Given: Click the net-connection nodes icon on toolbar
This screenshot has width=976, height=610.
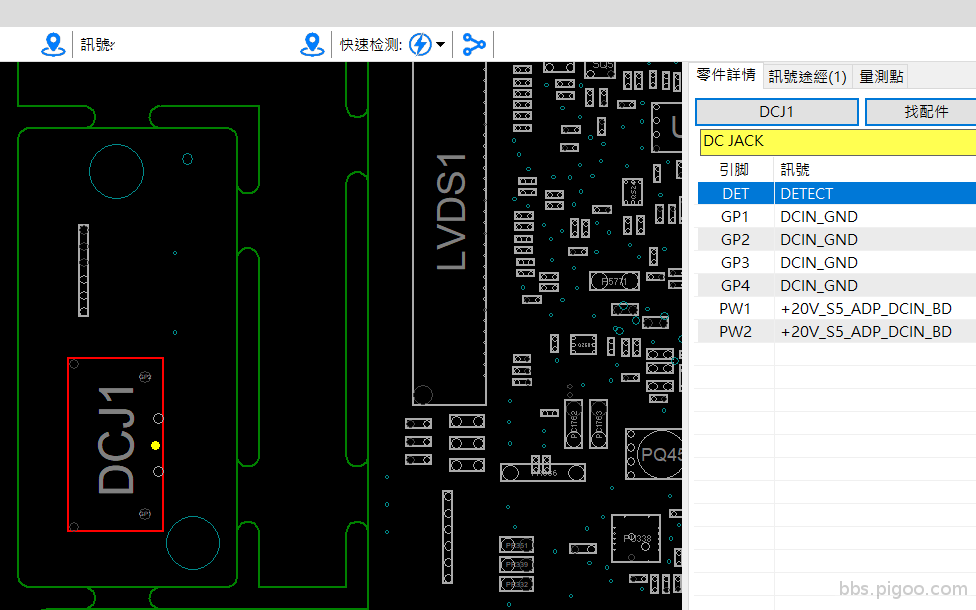Looking at the screenshot, I should coord(474,44).
